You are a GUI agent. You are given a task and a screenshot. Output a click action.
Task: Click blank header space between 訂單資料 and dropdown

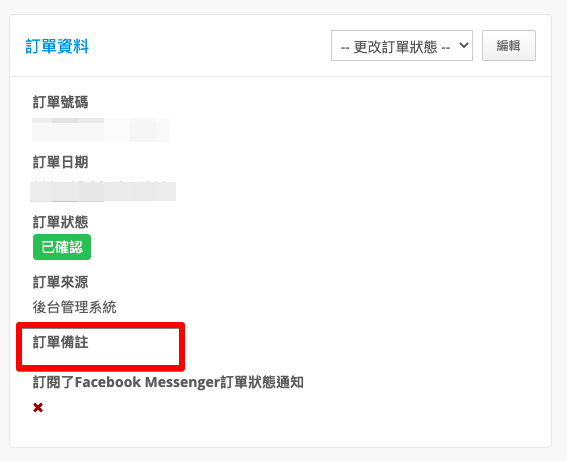(210, 46)
